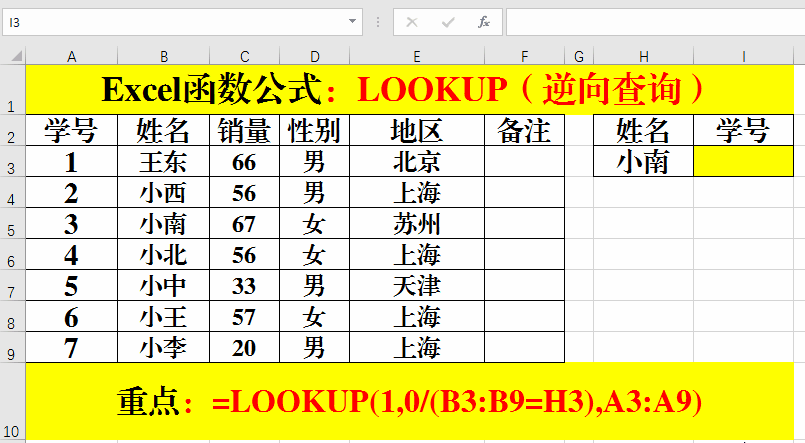Select row 6 header

coord(12,254)
